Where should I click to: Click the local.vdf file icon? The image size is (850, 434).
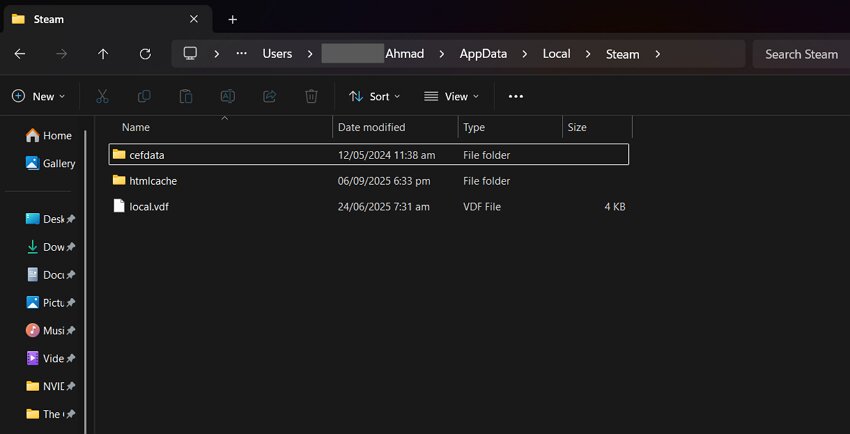pyautogui.click(x=119, y=206)
